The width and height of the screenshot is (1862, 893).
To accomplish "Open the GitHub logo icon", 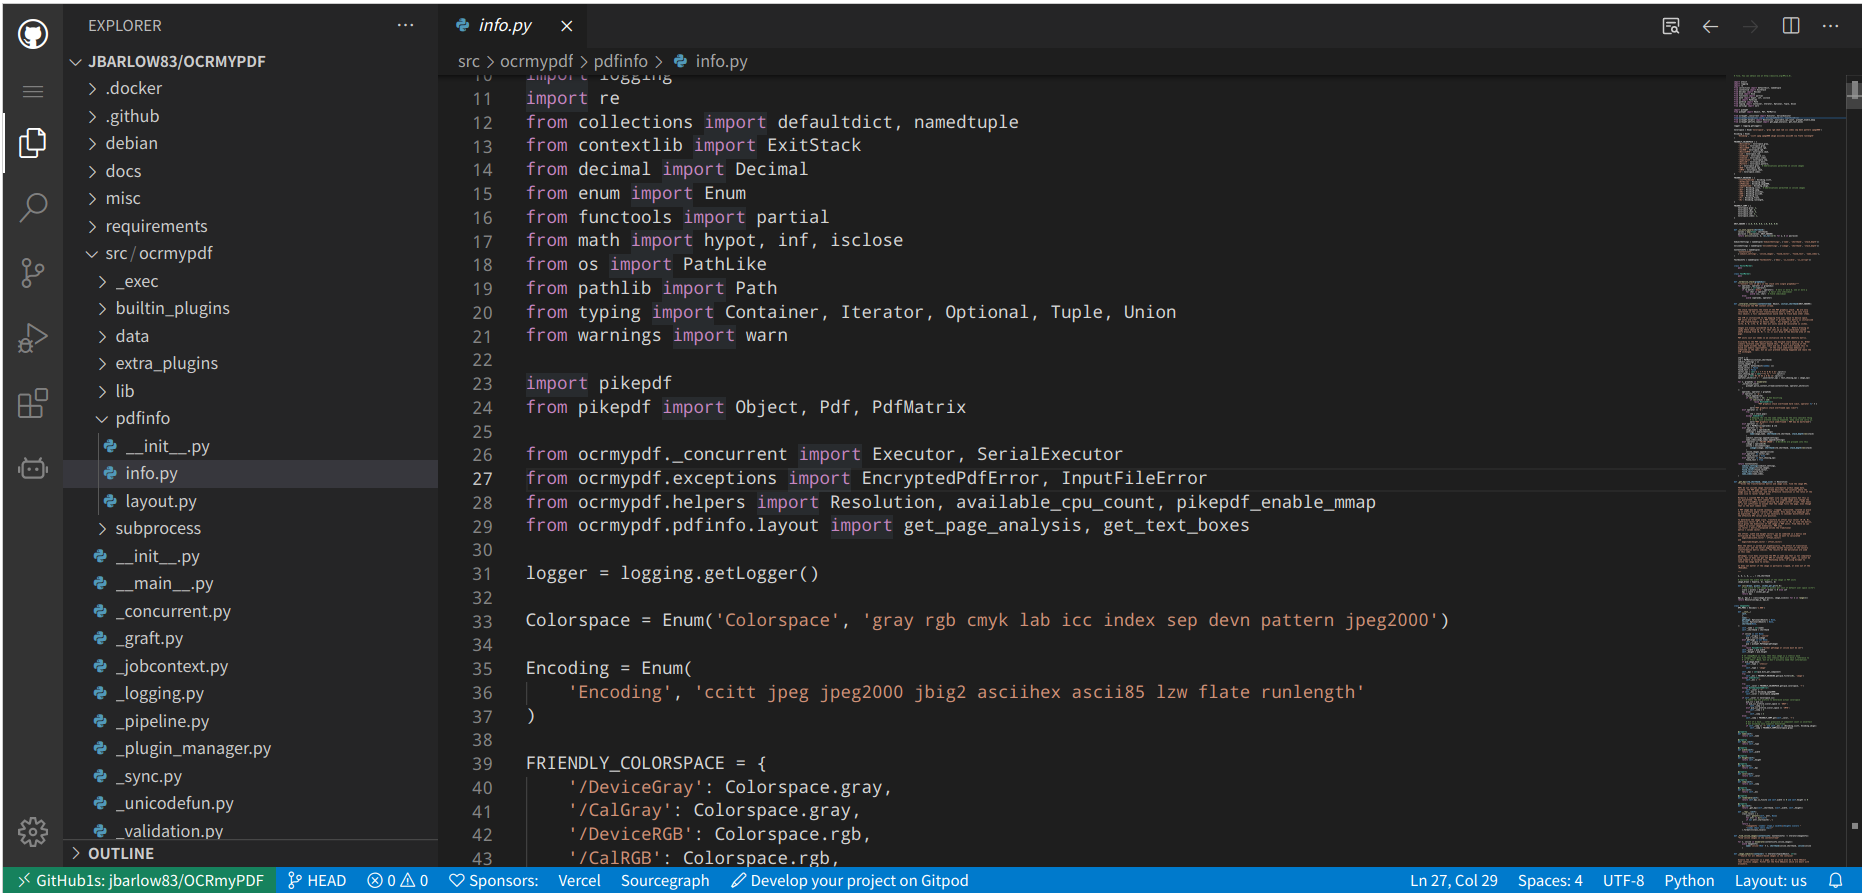I will click(x=33, y=35).
